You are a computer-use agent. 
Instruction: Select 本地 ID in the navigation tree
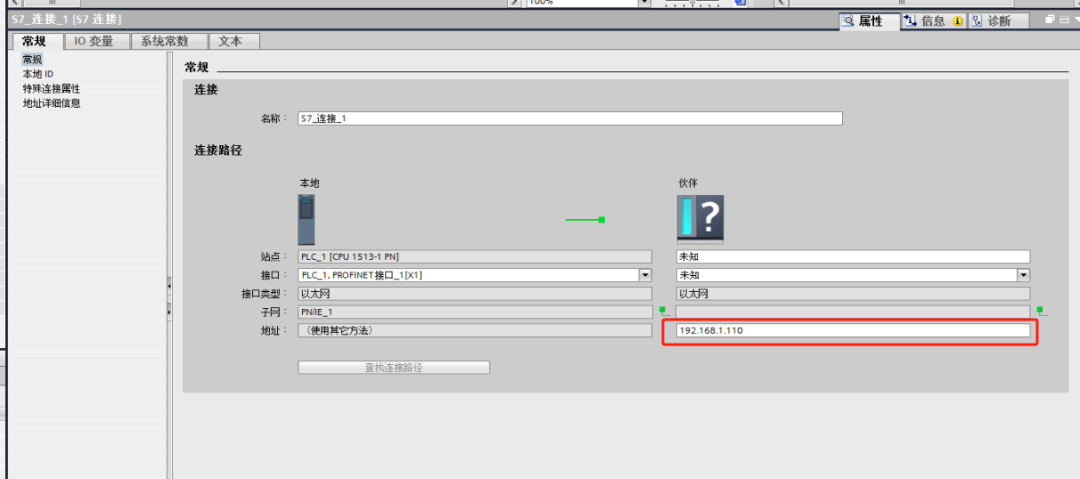(38, 74)
